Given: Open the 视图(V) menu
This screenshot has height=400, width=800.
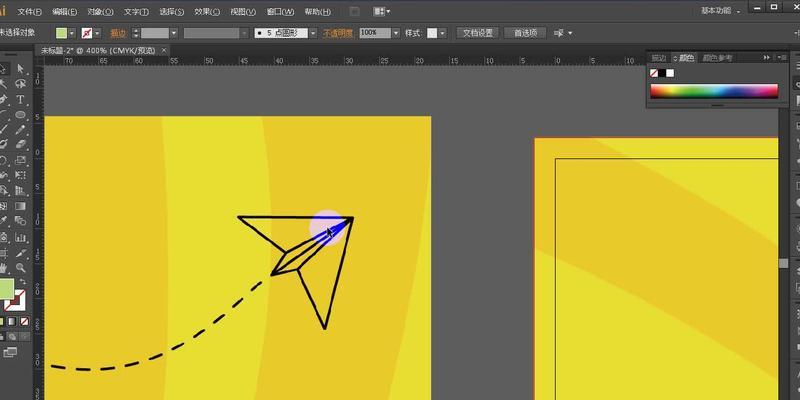Looking at the screenshot, I should 243,11.
